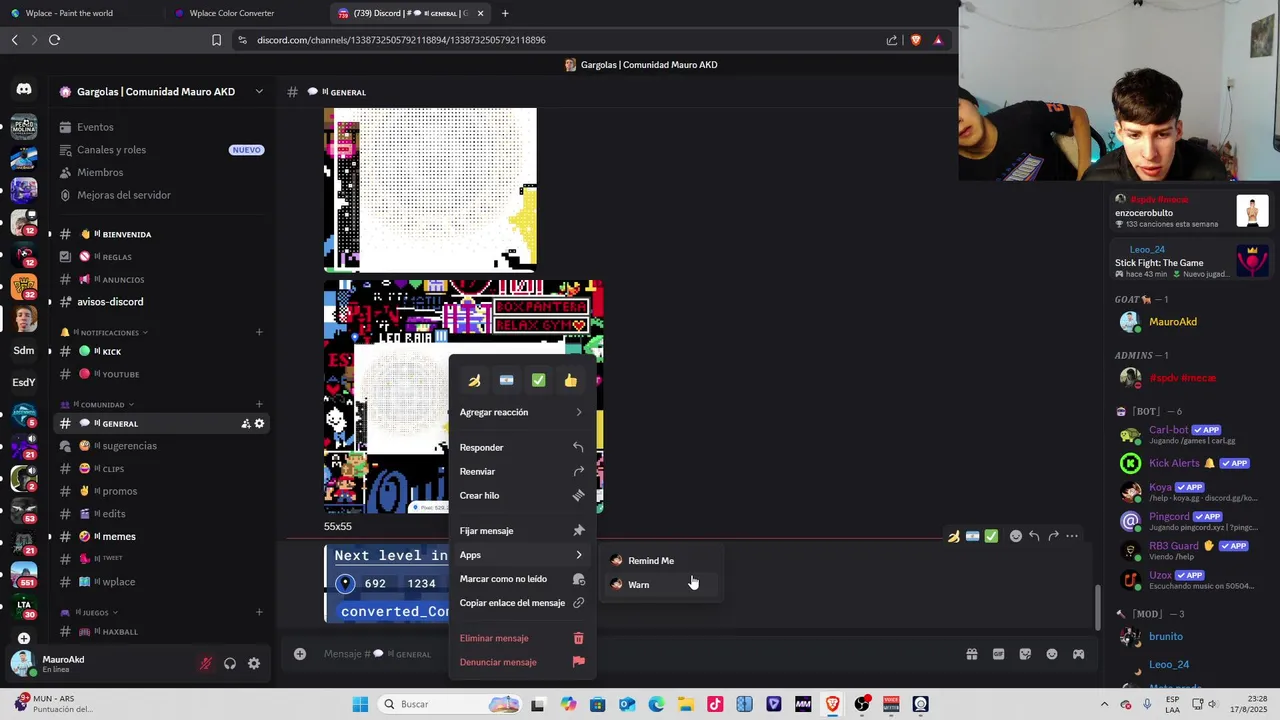Viewport: 1280px width, 720px height.
Task: Click Windows Start button
Action: 360,704
